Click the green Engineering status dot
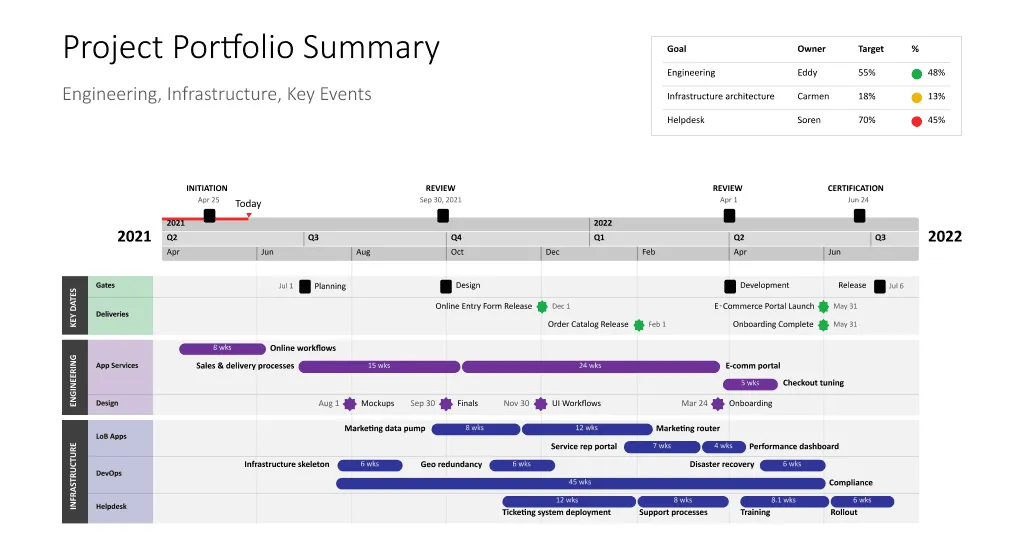Viewport: 1024px width, 560px height. [x=916, y=73]
